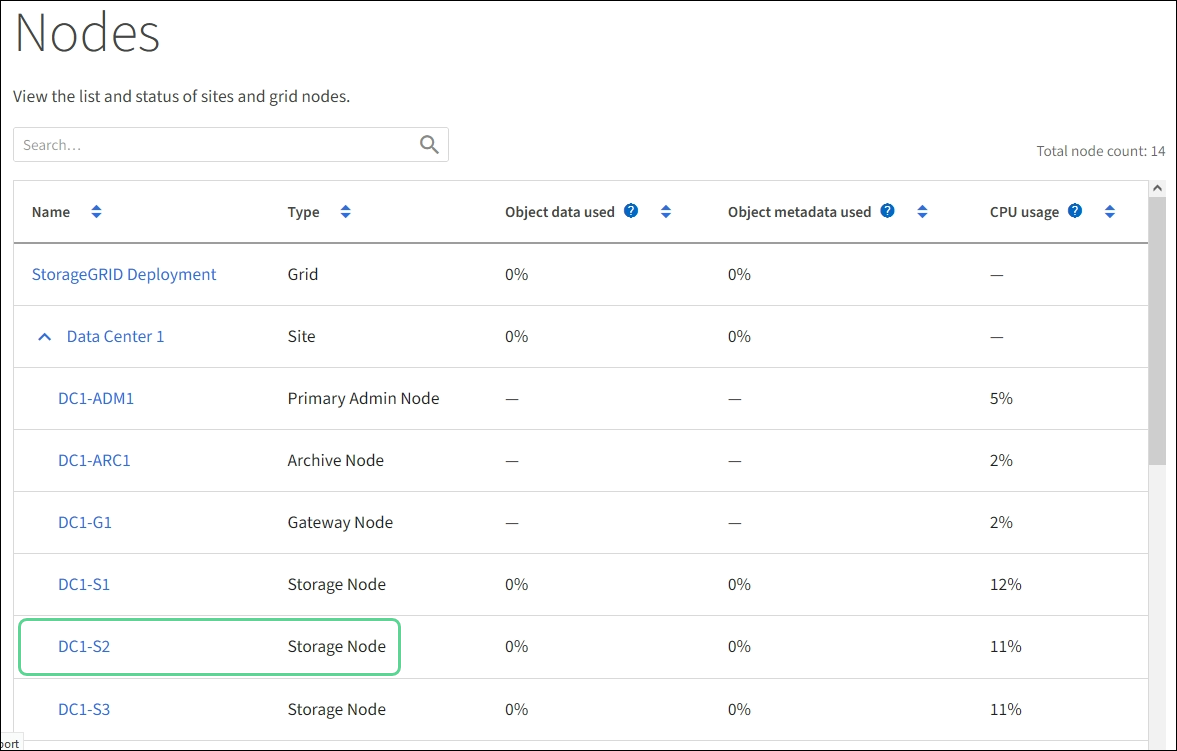This screenshot has height=751, width=1177.
Task: Open help for Object metadata used
Action: point(887,211)
